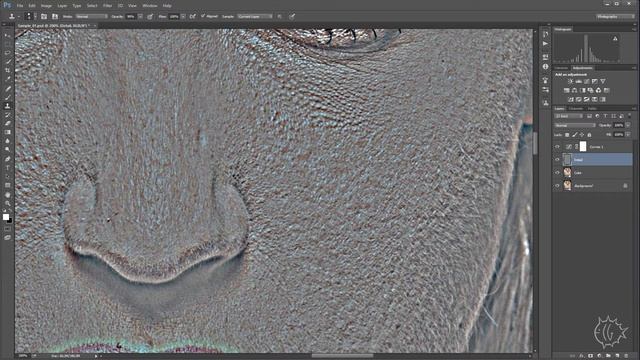Select the Brush tool

coord(7,97)
